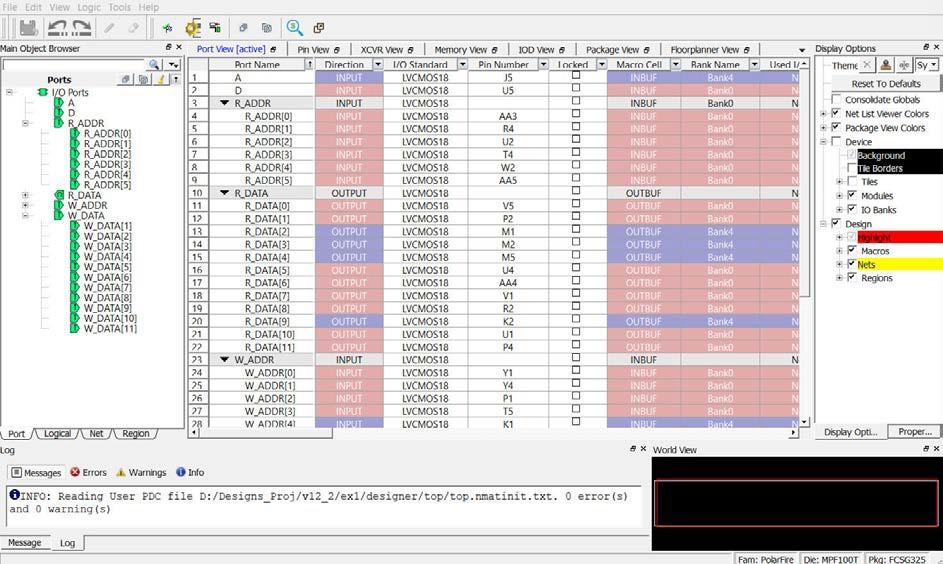
Task: Uncheck the IO Banks checkbox
Action: 852,210
